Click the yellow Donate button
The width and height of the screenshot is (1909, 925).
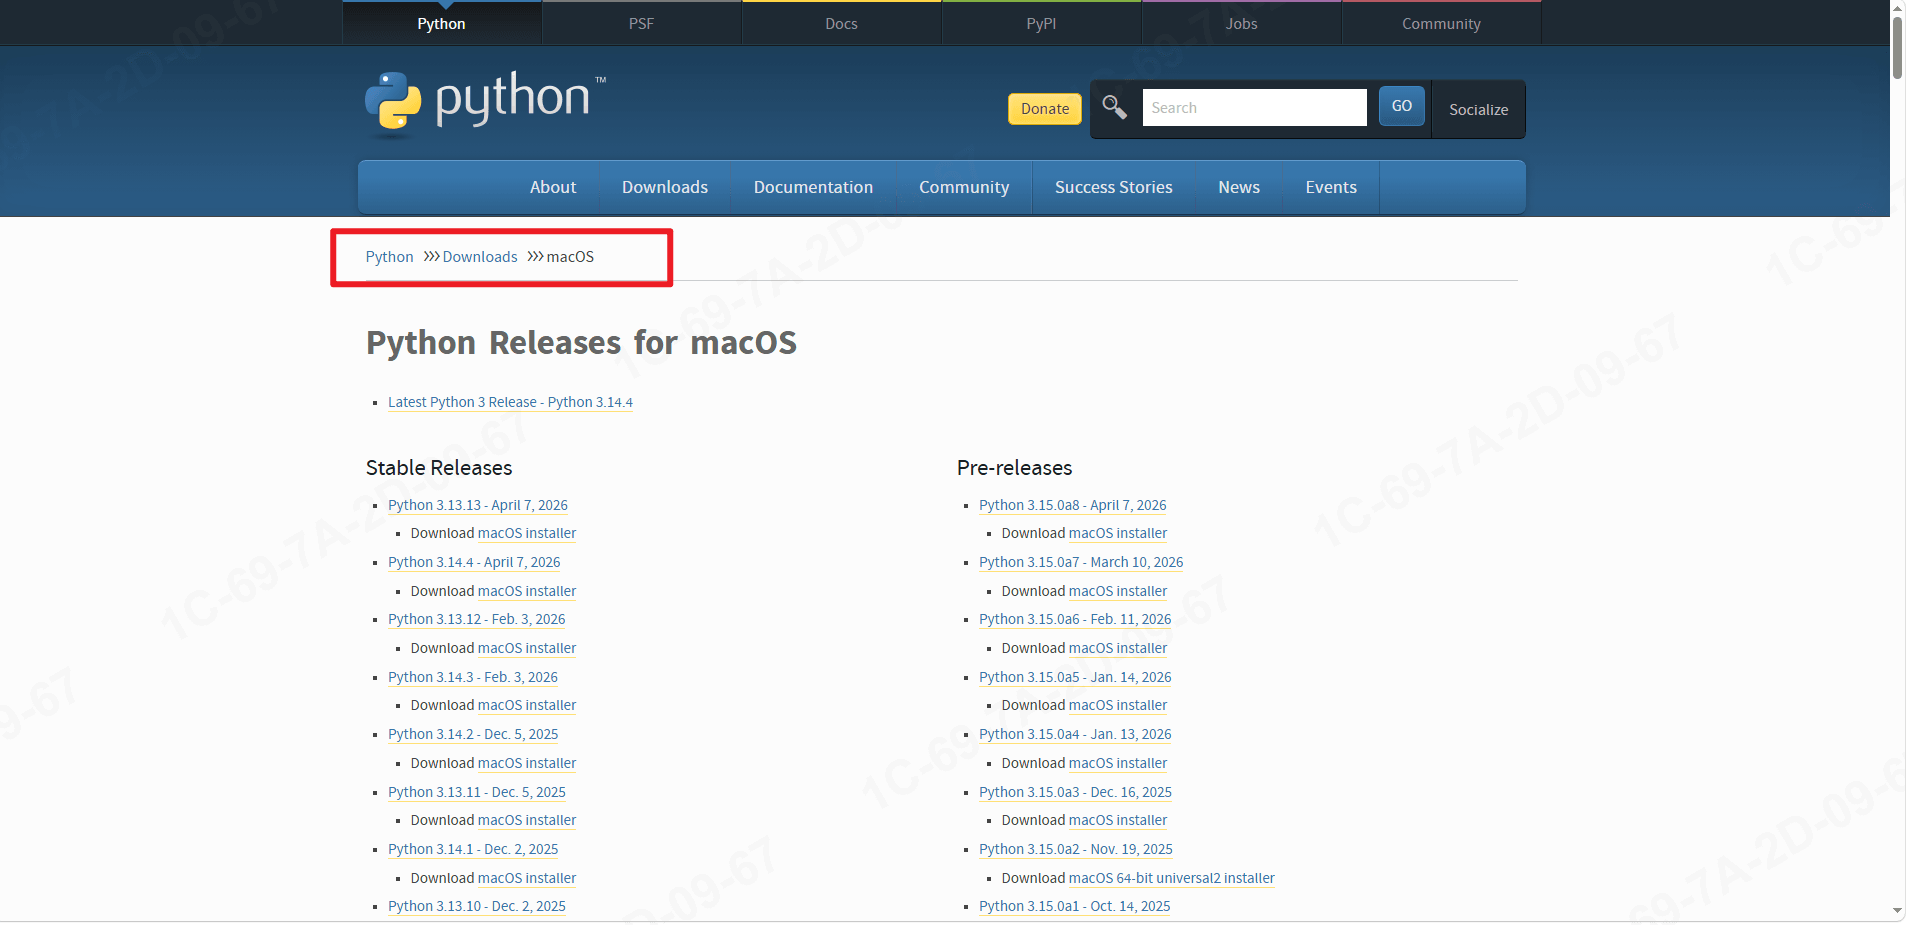pos(1045,108)
